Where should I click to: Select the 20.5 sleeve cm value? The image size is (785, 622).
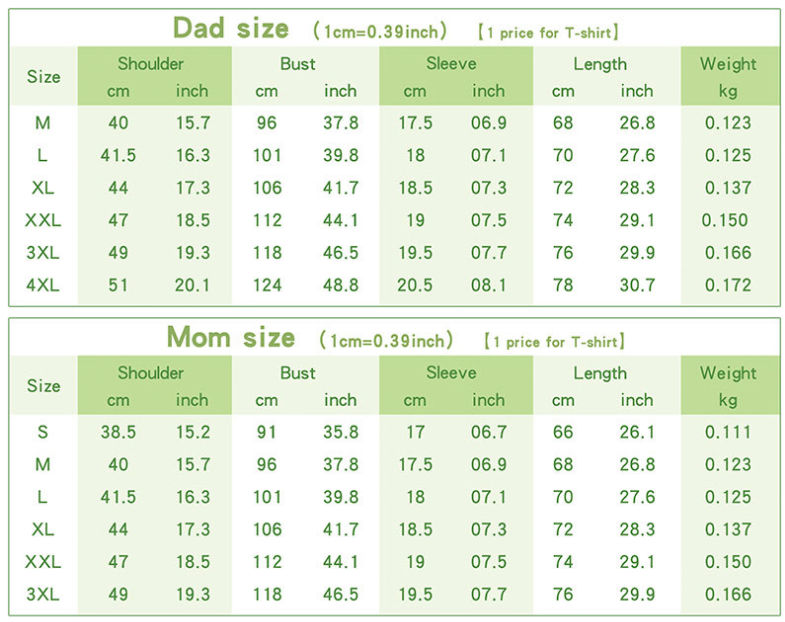(415, 285)
